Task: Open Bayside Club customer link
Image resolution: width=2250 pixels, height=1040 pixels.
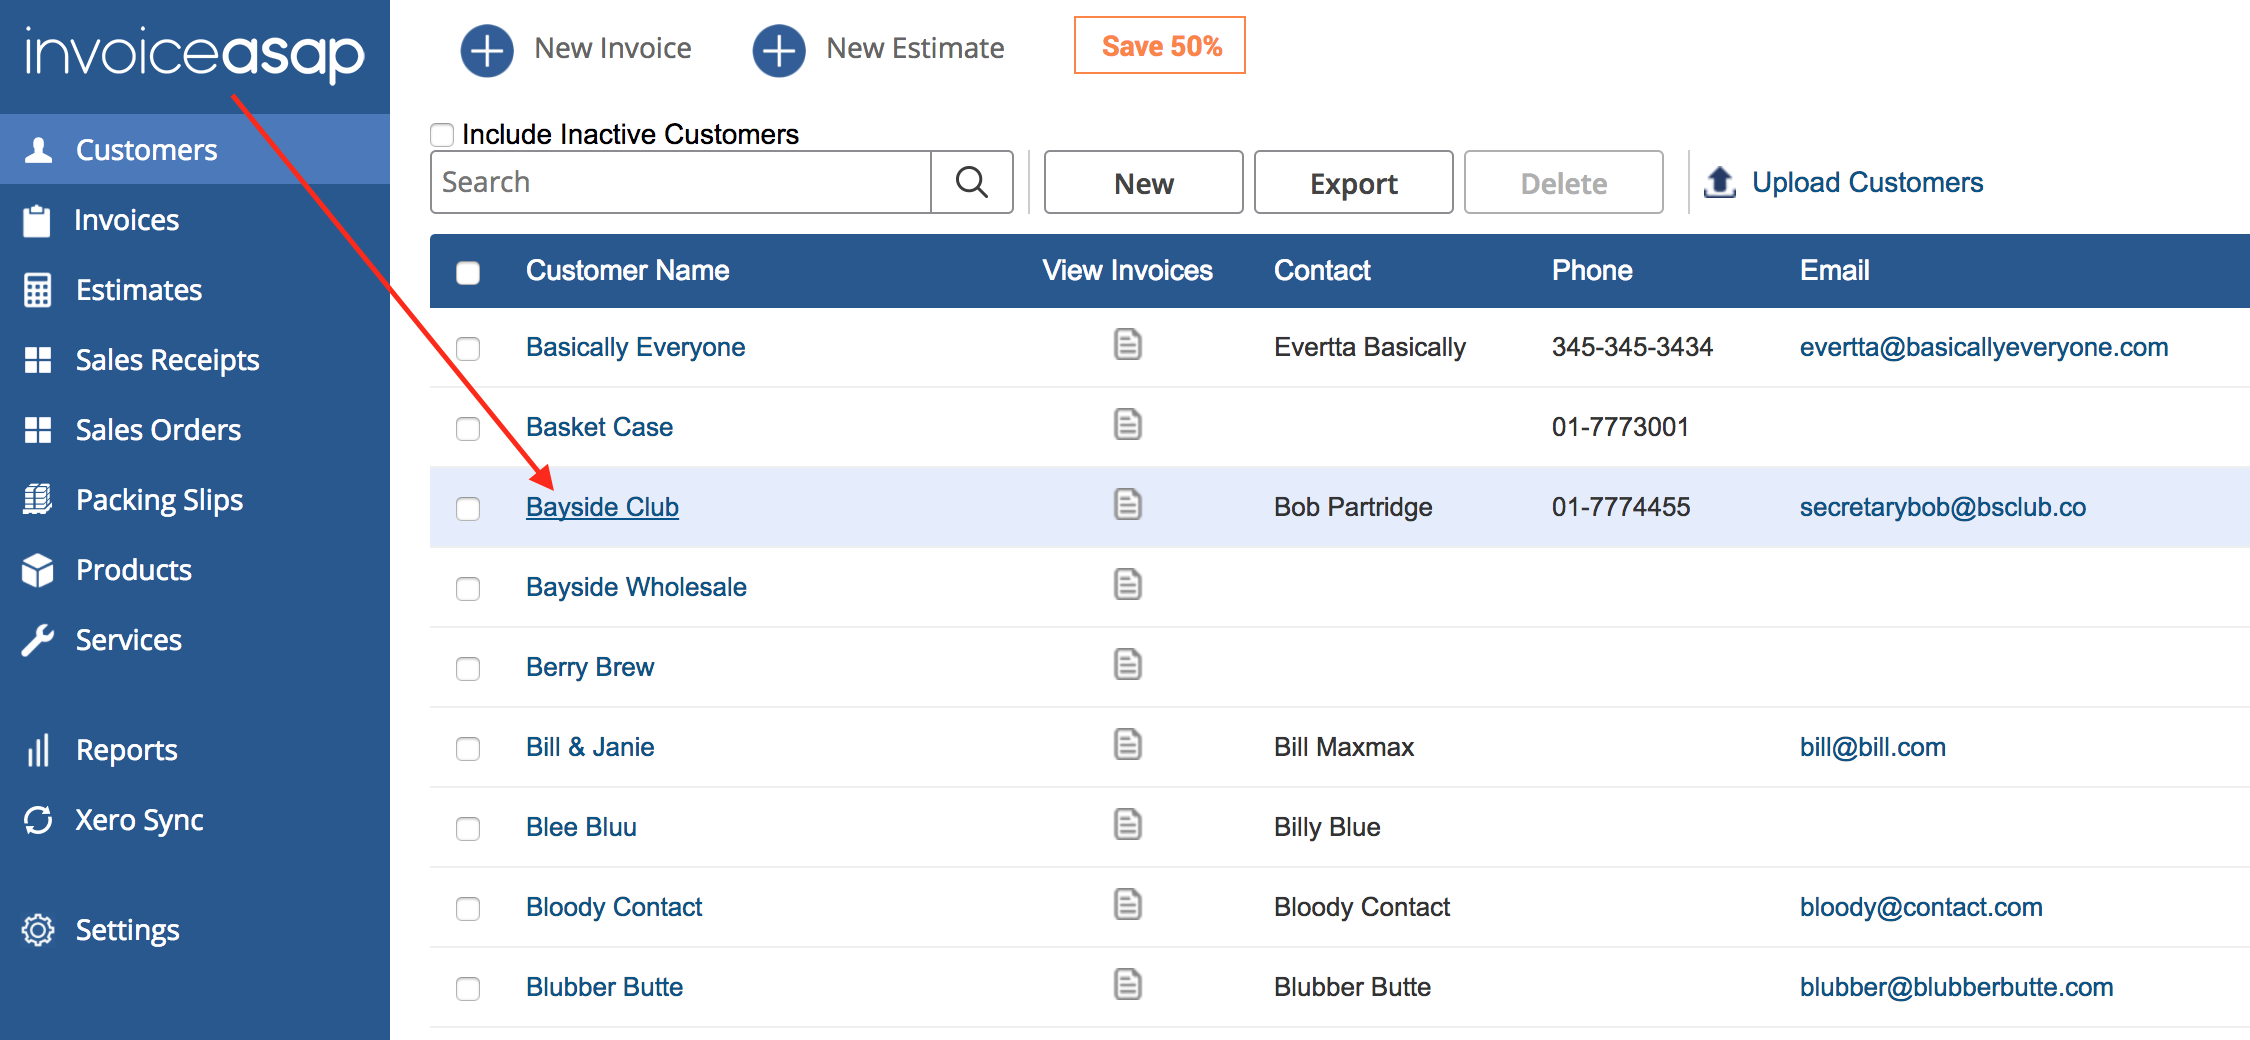Action: pyautogui.click(x=602, y=507)
